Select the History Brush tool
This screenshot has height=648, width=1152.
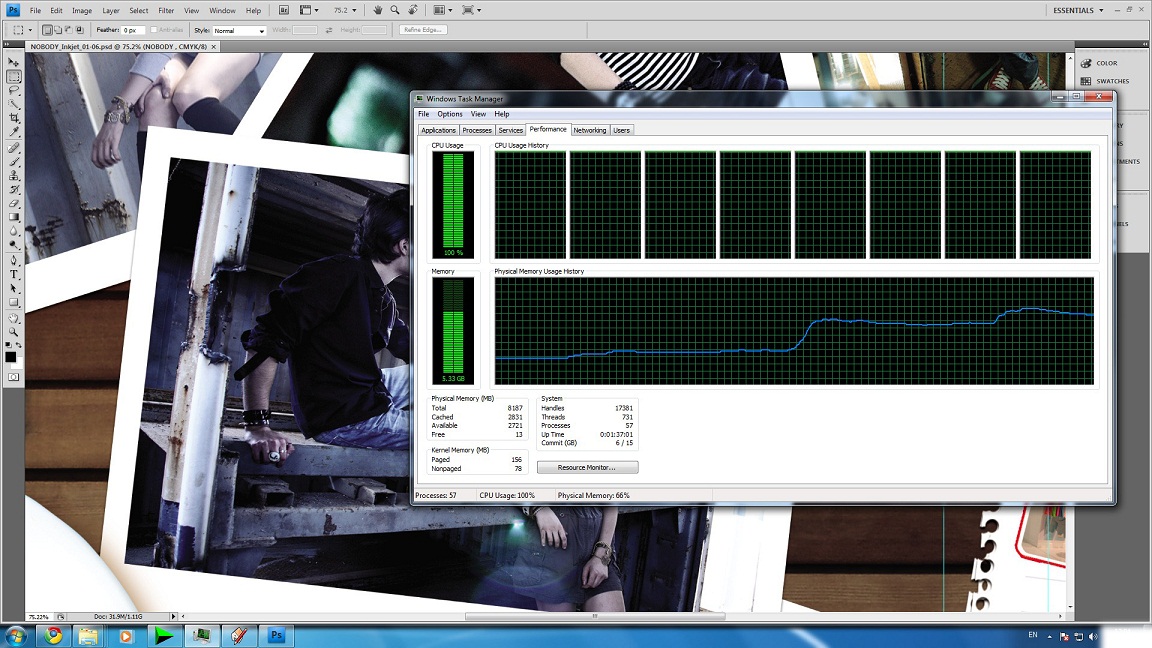tap(14, 190)
